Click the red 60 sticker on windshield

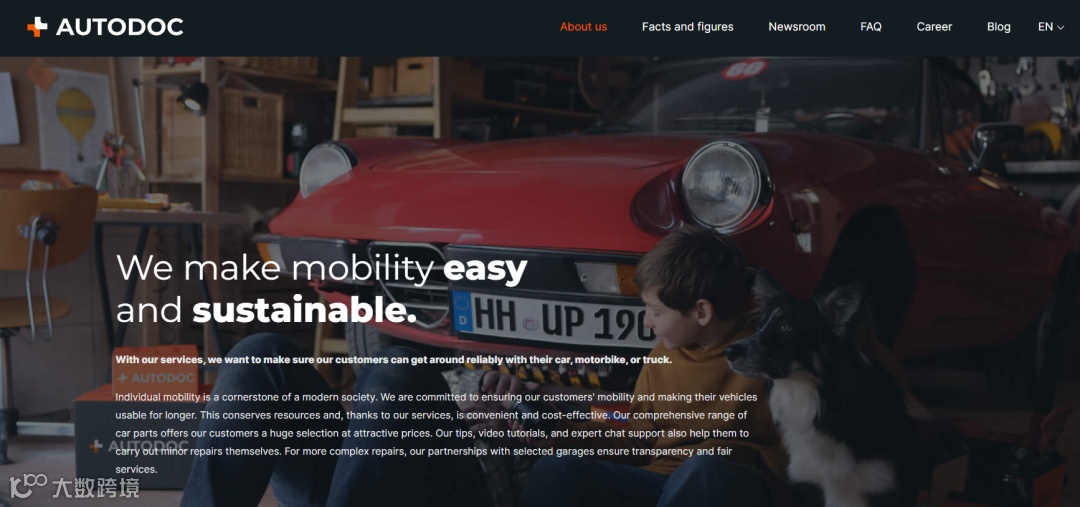(745, 69)
